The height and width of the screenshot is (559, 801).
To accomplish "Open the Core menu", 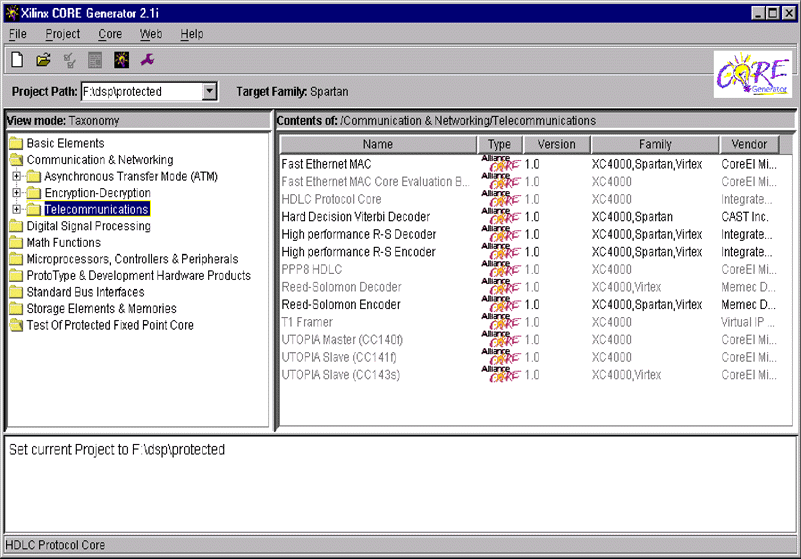I will [110, 34].
